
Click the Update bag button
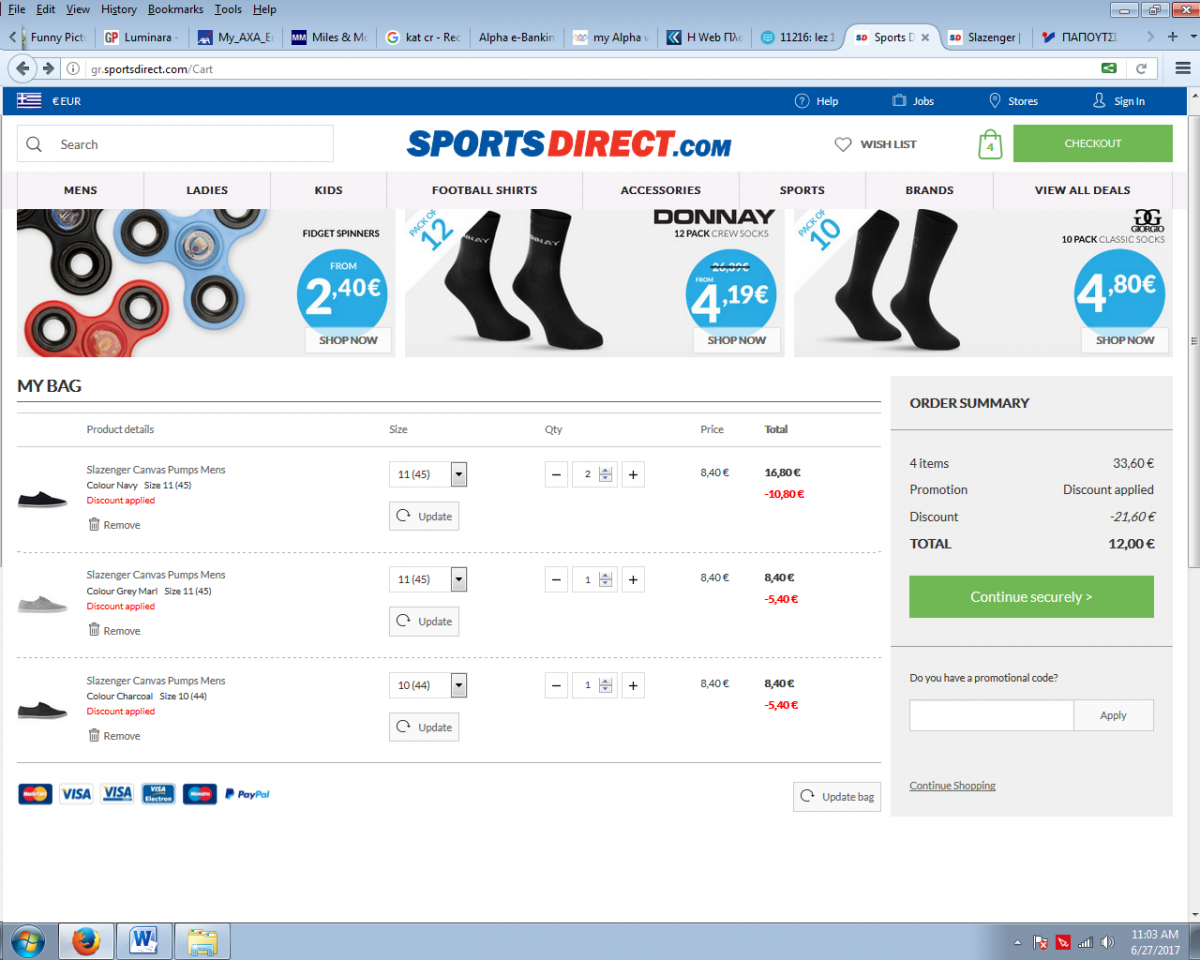tap(837, 797)
